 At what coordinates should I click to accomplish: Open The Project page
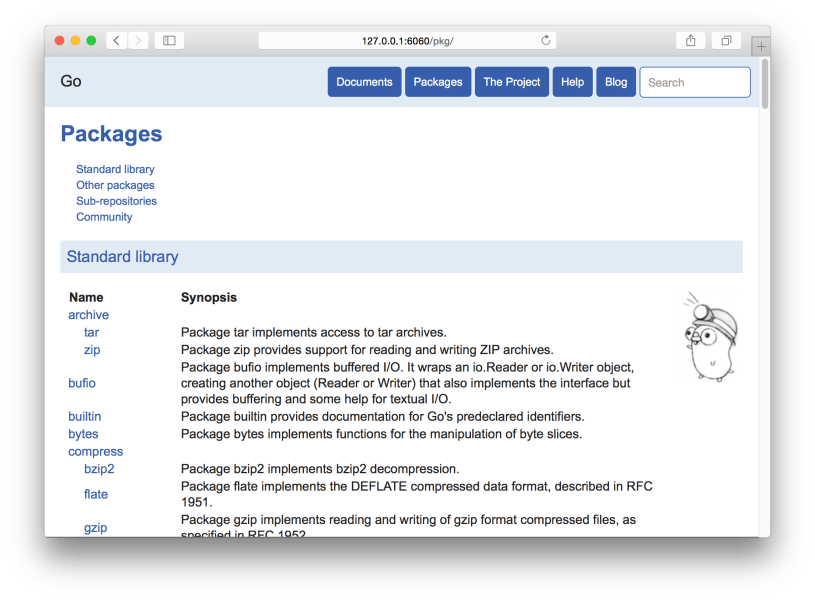[512, 82]
